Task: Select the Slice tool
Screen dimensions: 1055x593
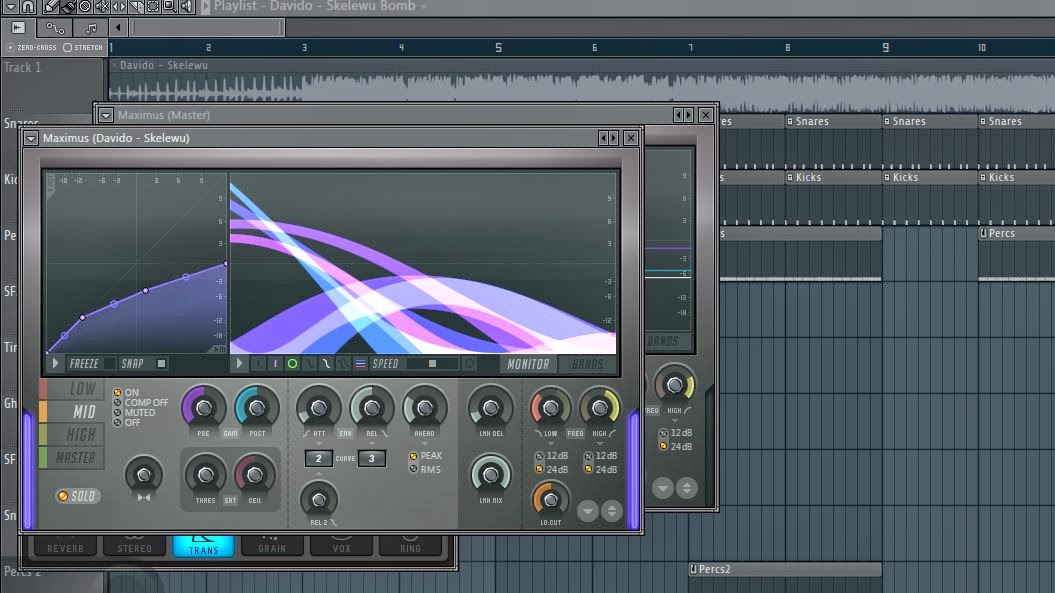Action: pyautogui.click(x=136, y=6)
